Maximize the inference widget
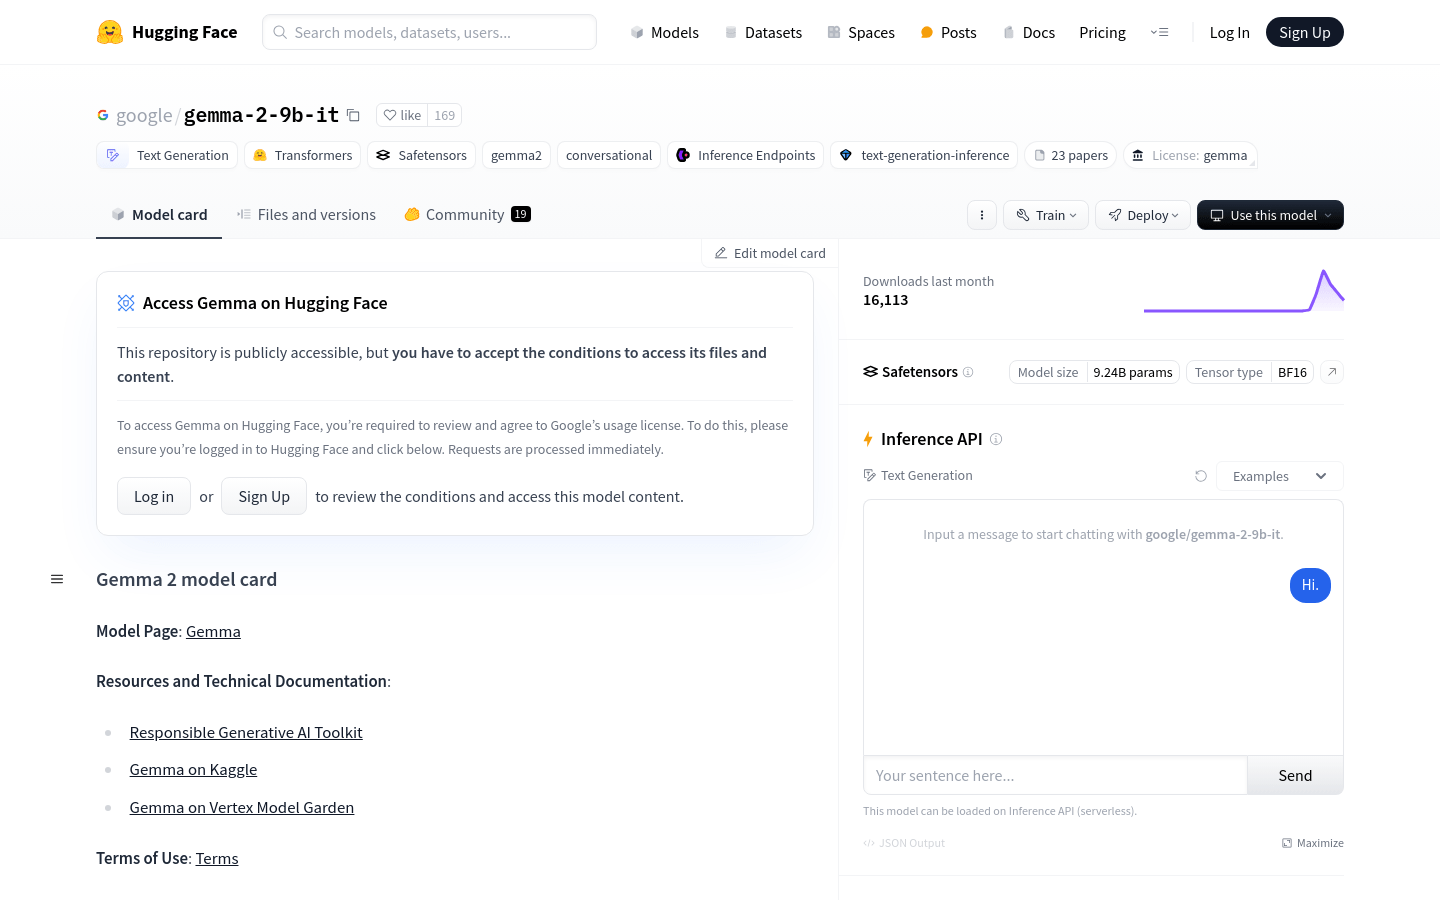1440x900 pixels. coord(1313,843)
